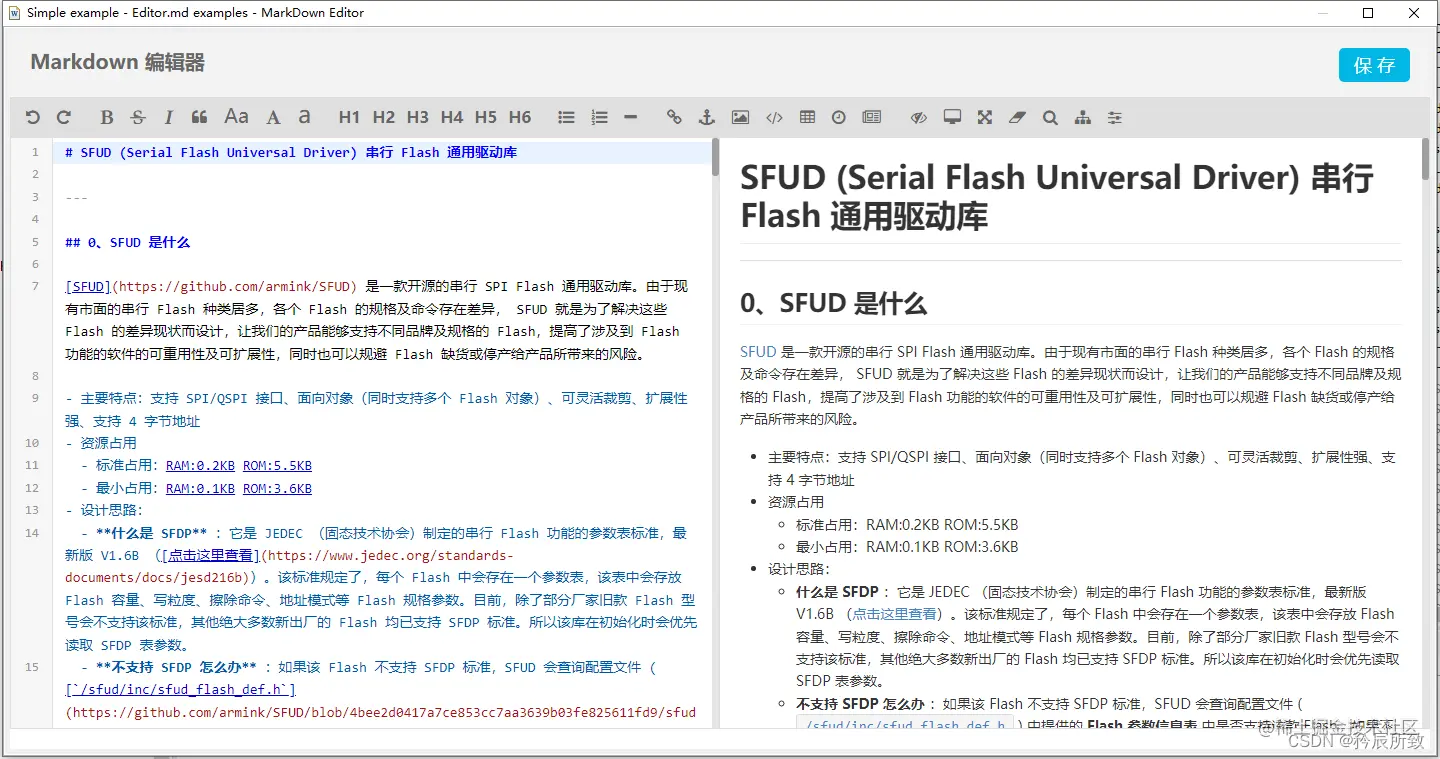Insert an image with picture icon
The height and width of the screenshot is (759, 1440).
[x=740, y=117]
